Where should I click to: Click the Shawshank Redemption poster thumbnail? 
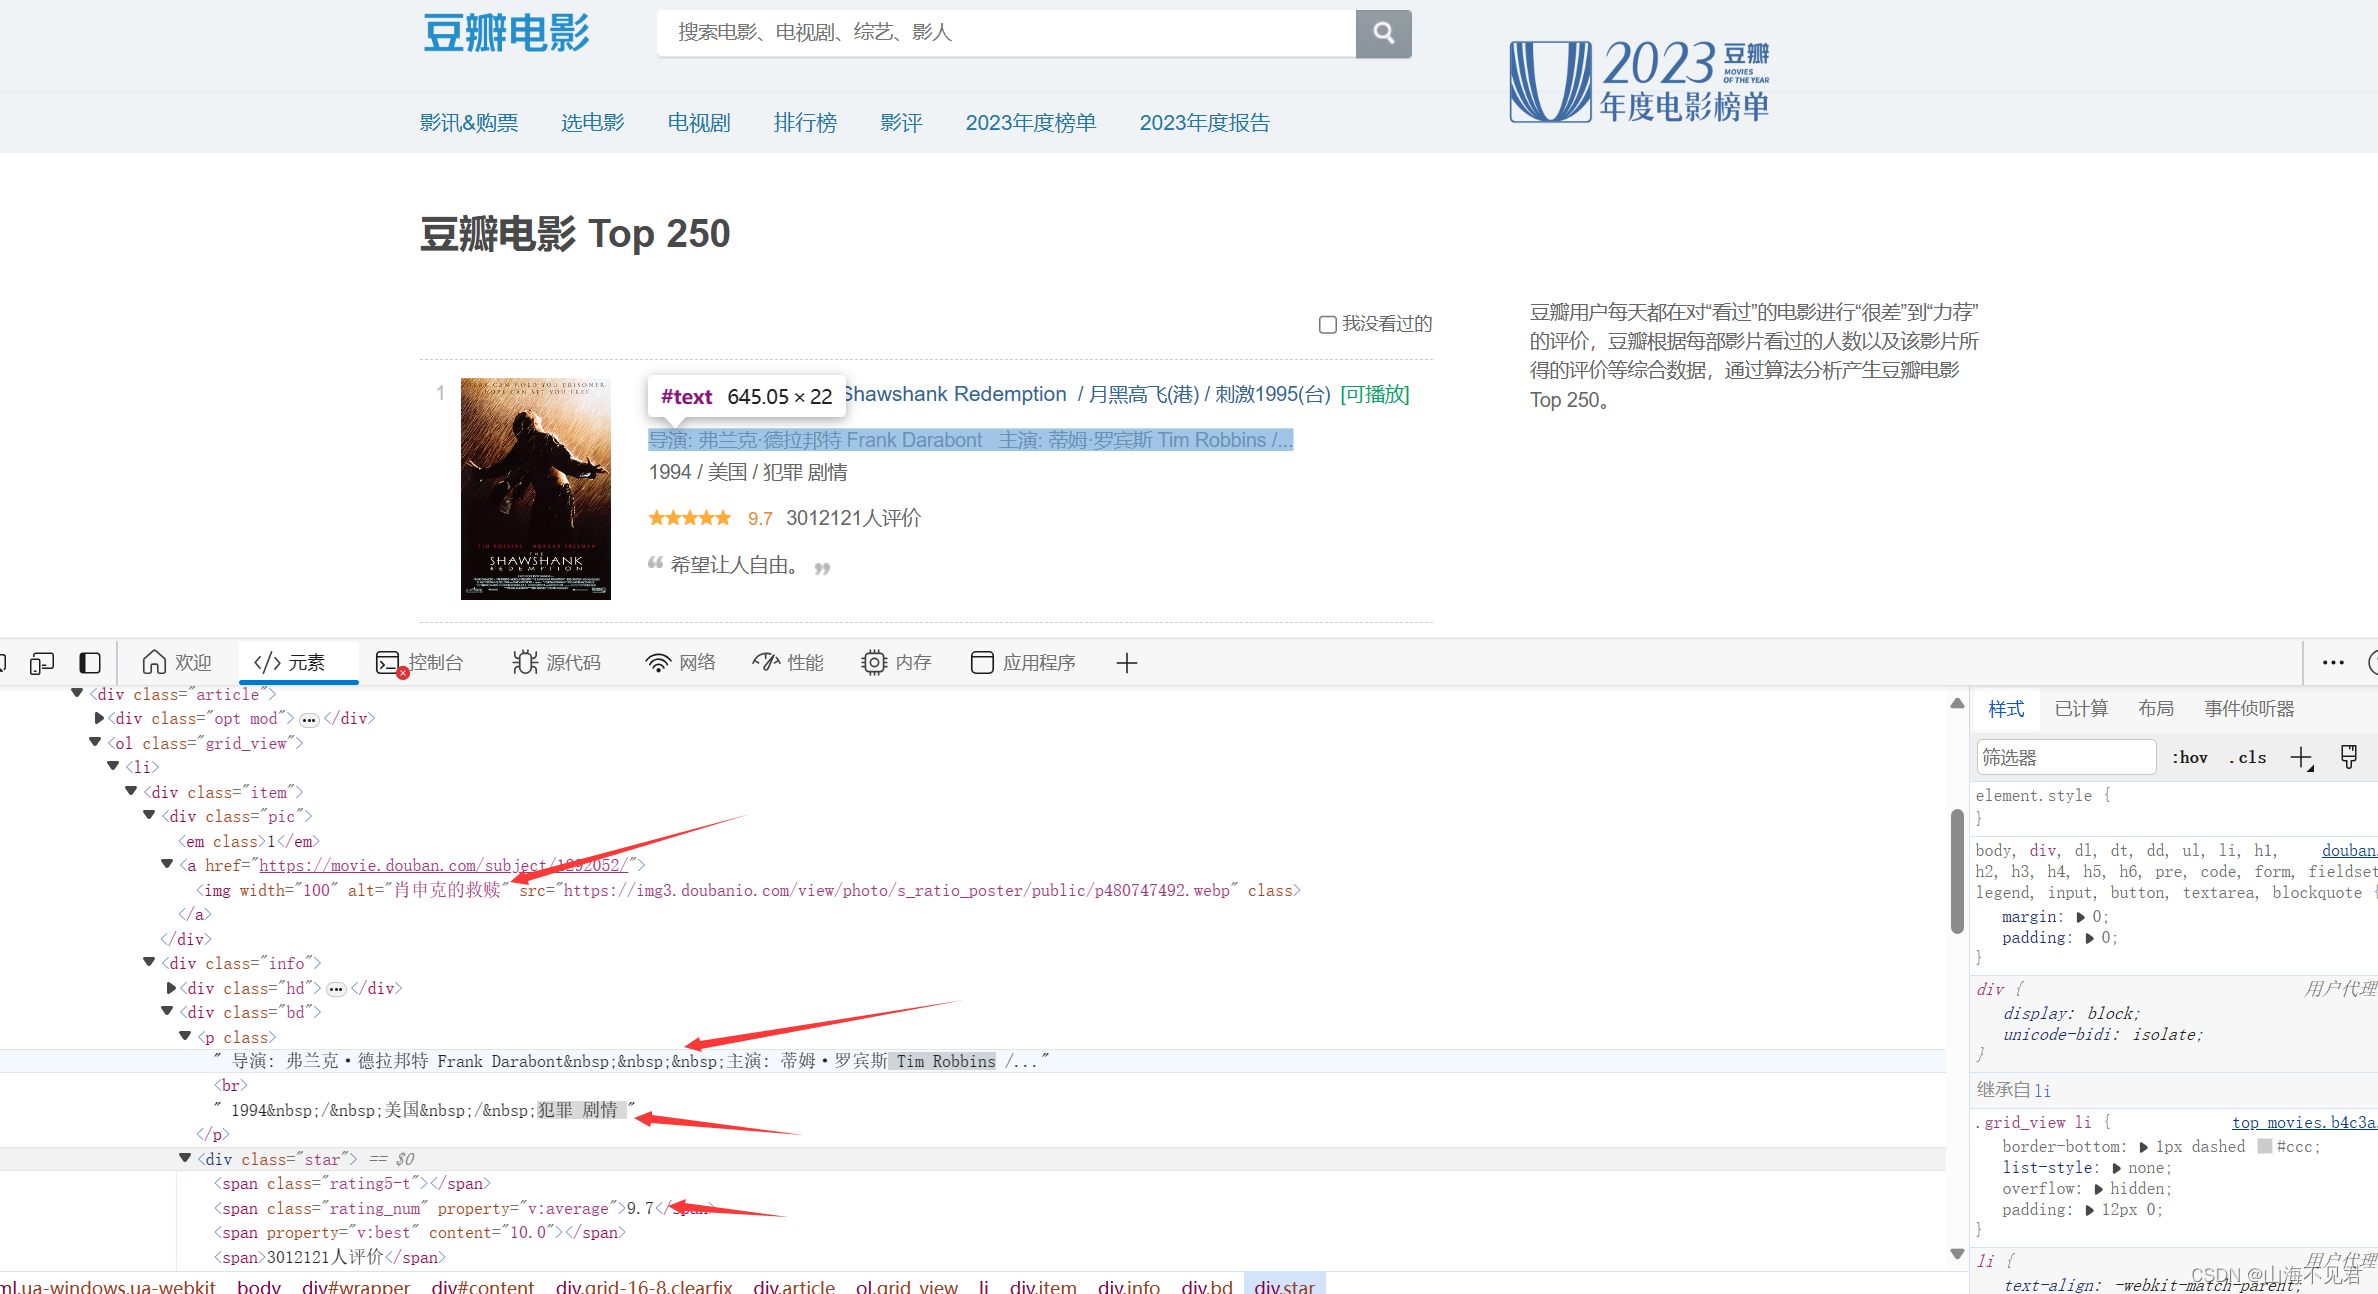pyautogui.click(x=535, y=488)
